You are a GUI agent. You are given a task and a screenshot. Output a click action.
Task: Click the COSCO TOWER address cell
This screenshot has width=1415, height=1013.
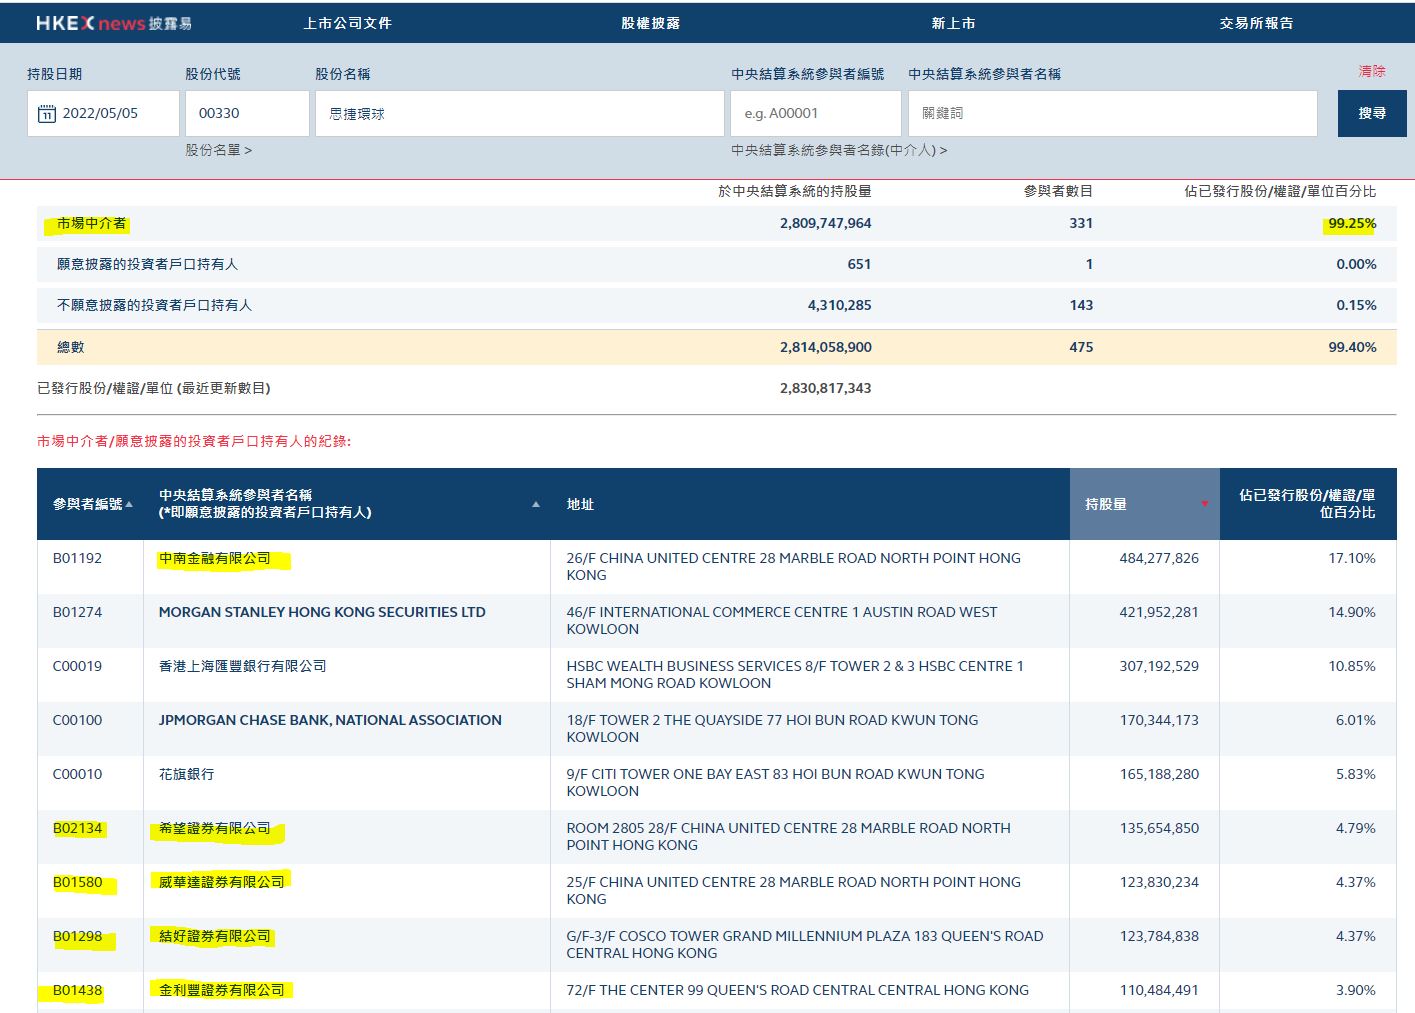810,945
